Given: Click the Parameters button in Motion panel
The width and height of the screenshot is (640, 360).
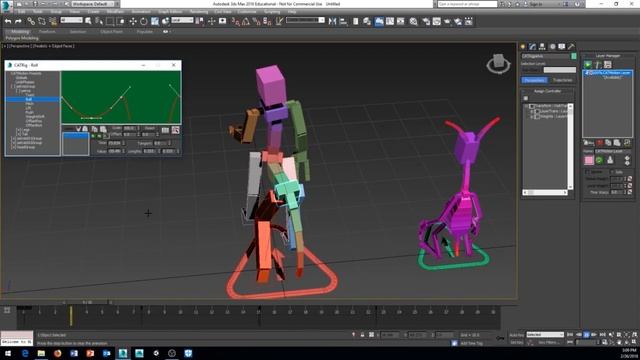Looking at the screenshot, I should pos(534,80).
